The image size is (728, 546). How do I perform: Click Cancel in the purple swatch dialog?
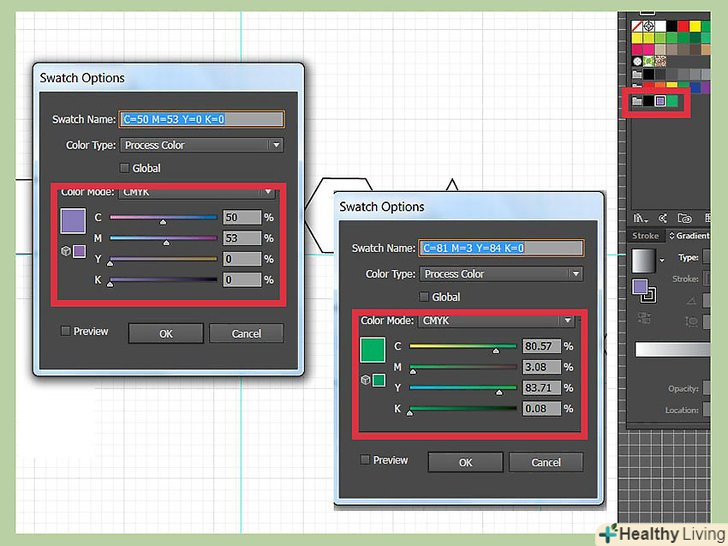click(246, 333)
